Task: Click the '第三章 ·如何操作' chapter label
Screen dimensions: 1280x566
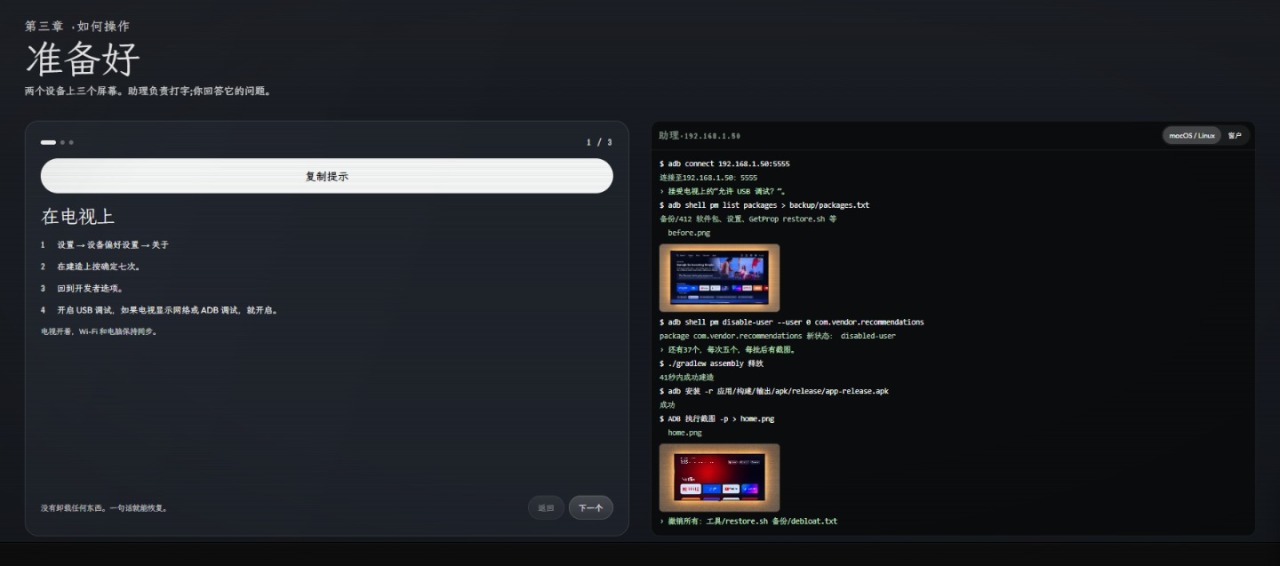Action: [78, 26]
